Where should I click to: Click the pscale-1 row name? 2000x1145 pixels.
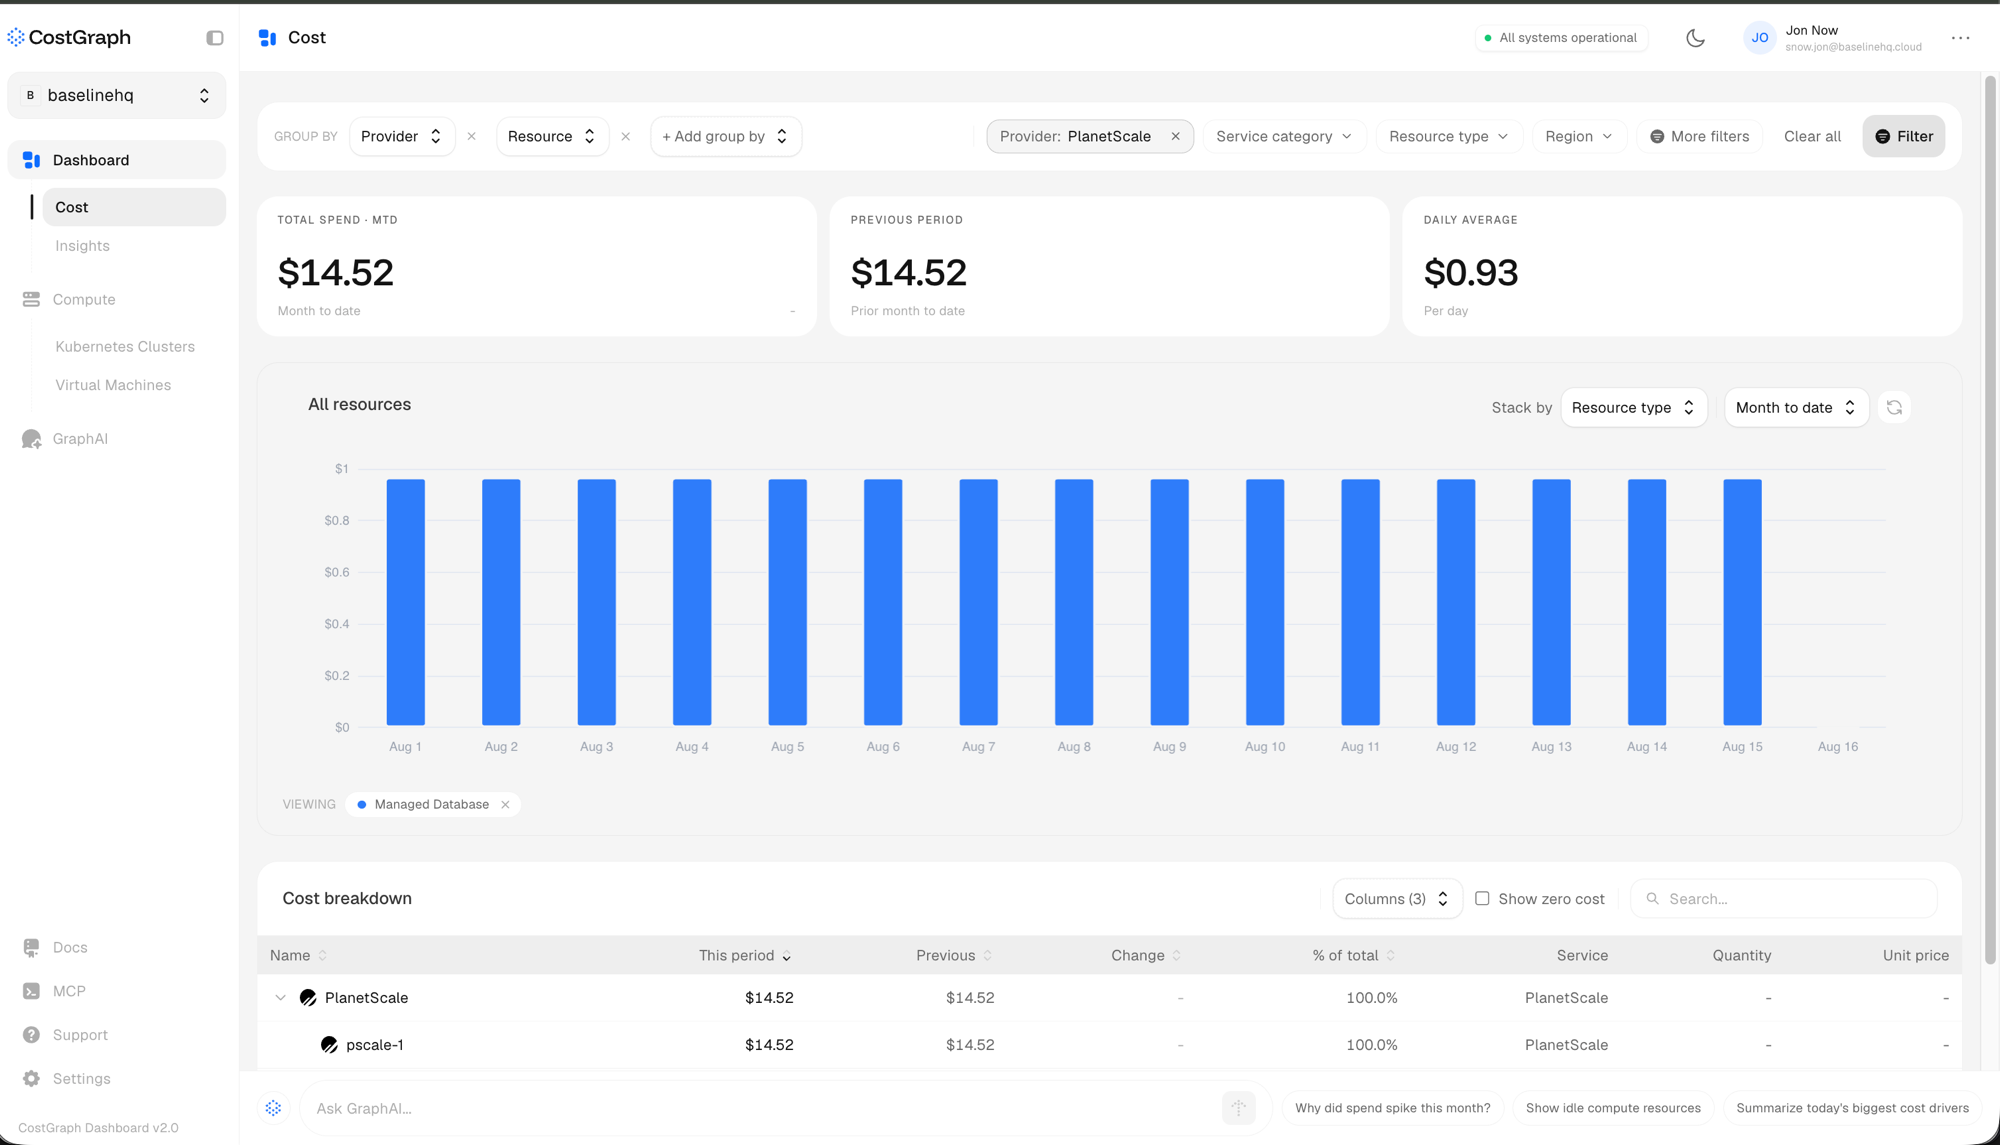coord(375,1045)
